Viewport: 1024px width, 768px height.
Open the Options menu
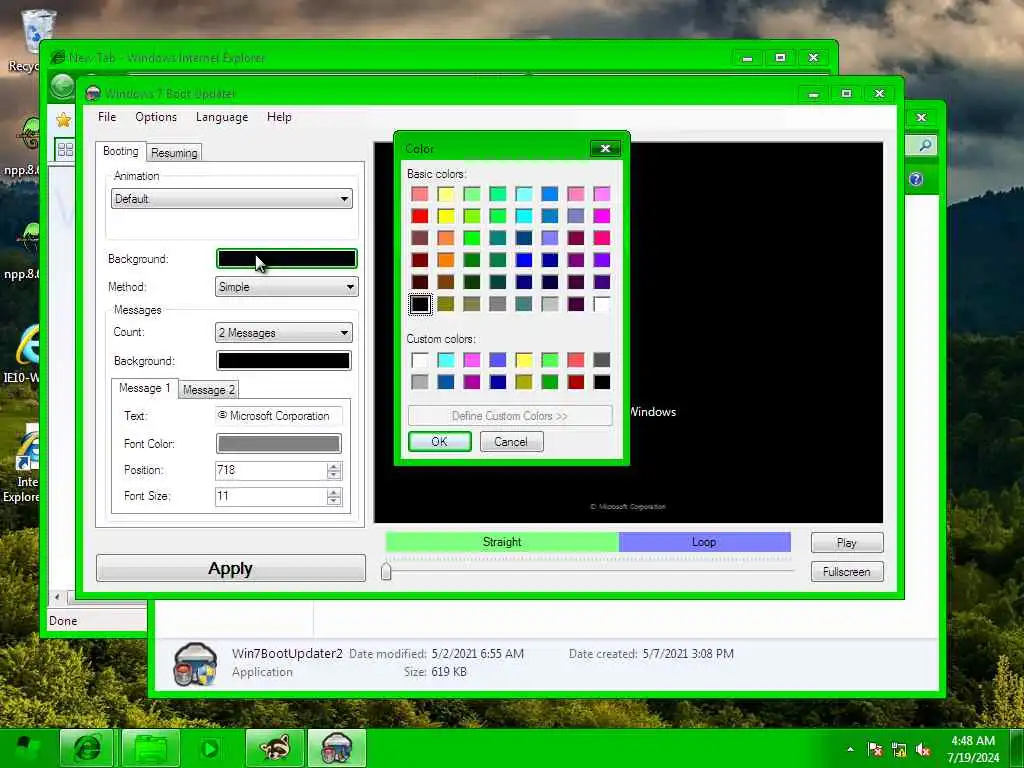pyautogui.click(x=155, y=117)
